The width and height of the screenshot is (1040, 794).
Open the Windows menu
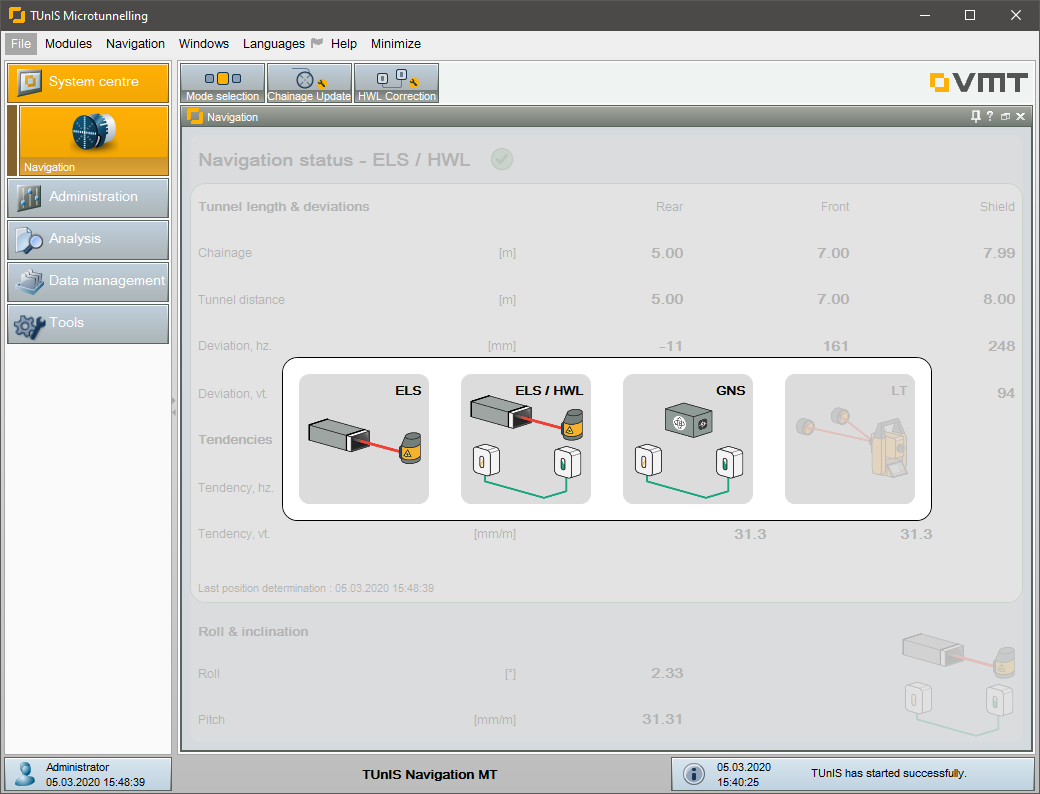point(204,44)
